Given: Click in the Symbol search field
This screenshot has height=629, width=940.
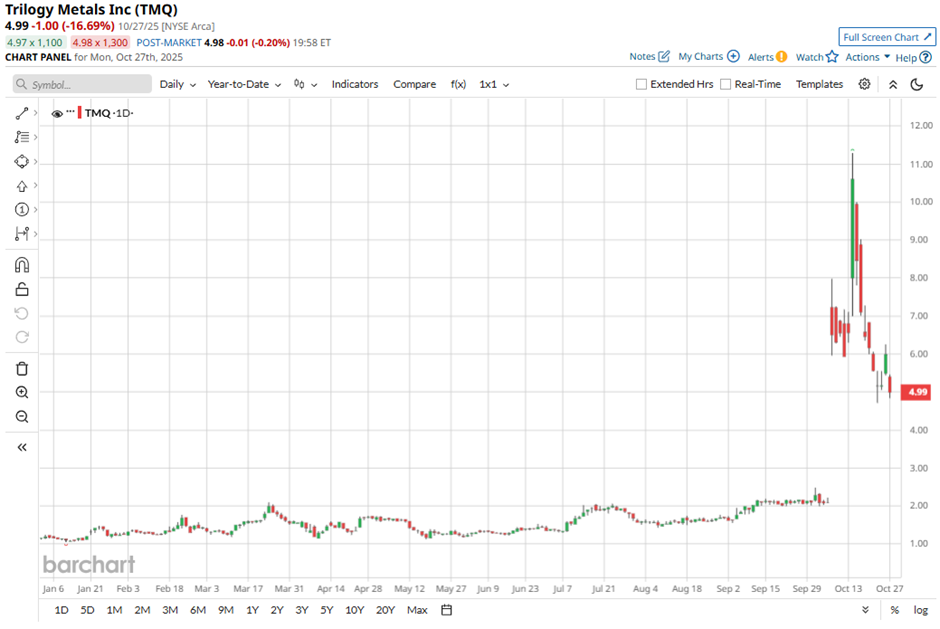Looking at the screenshot, I should 82,85.
